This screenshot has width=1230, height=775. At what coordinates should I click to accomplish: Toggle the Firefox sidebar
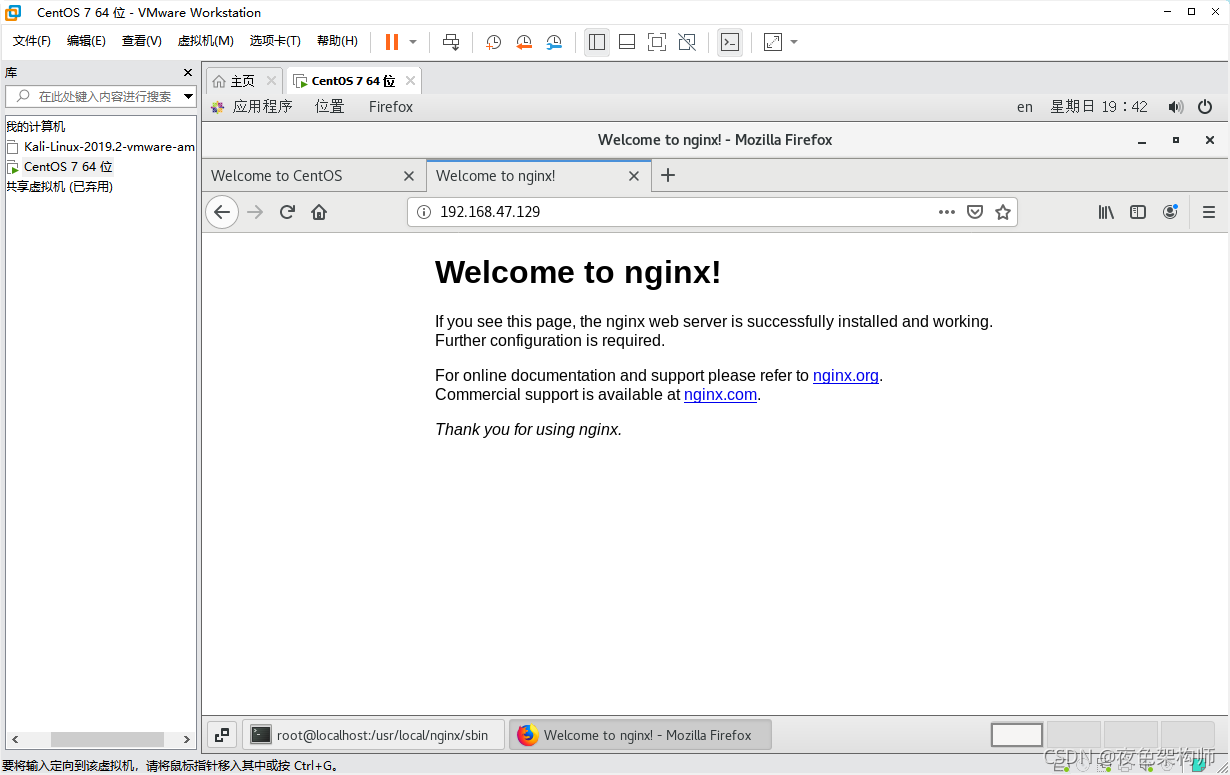[1138, 212]
